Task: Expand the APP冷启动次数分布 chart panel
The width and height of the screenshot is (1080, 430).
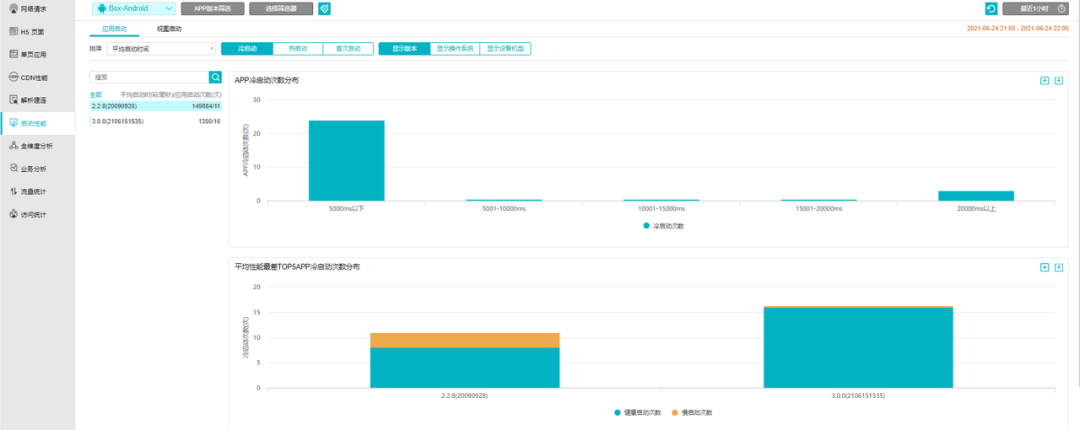Action: click(1044, 81)
